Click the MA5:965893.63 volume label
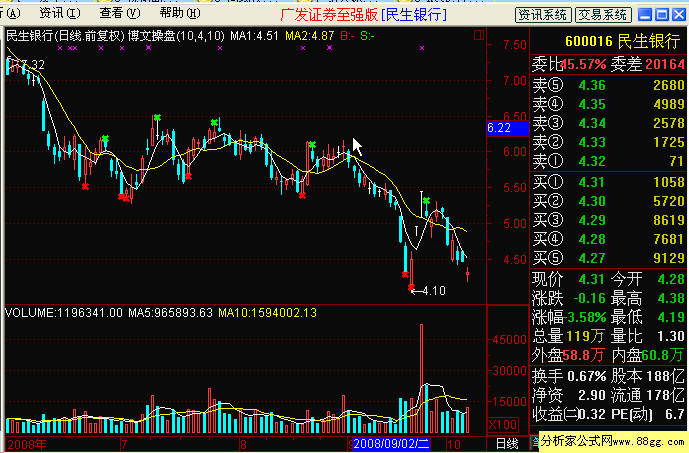 point(170,313)
